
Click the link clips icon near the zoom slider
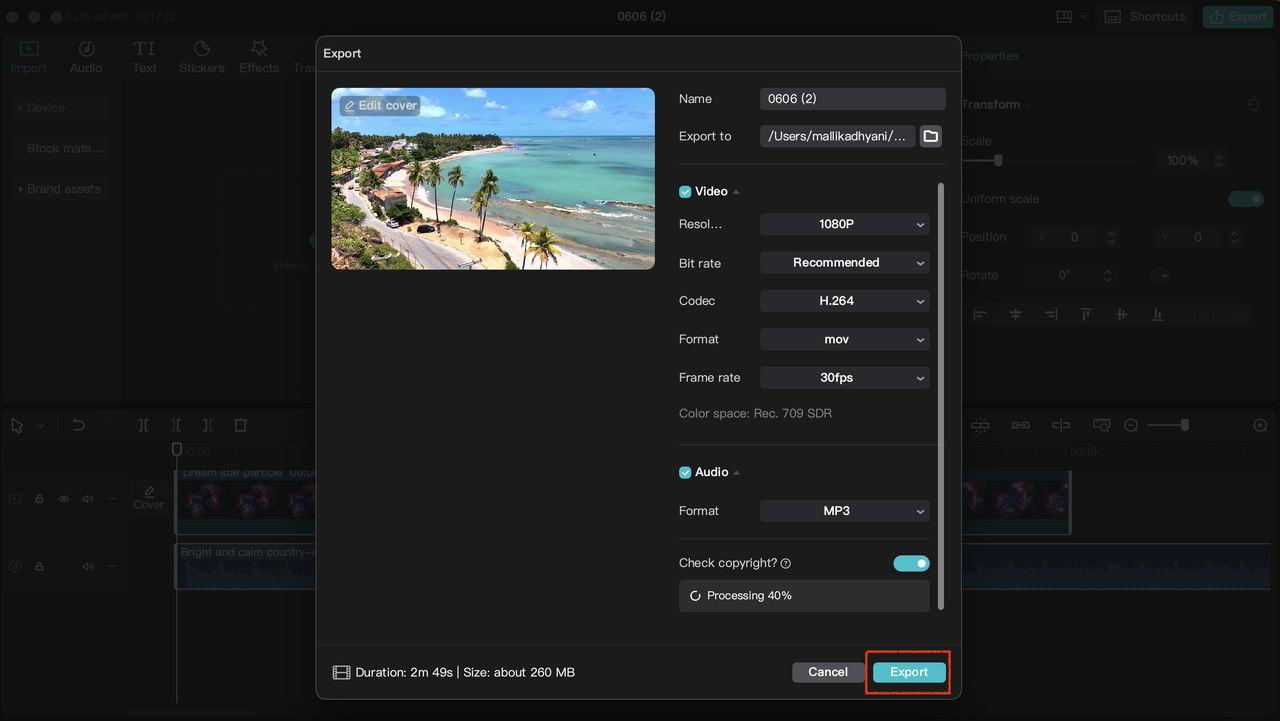click(x=1020, y=425)
